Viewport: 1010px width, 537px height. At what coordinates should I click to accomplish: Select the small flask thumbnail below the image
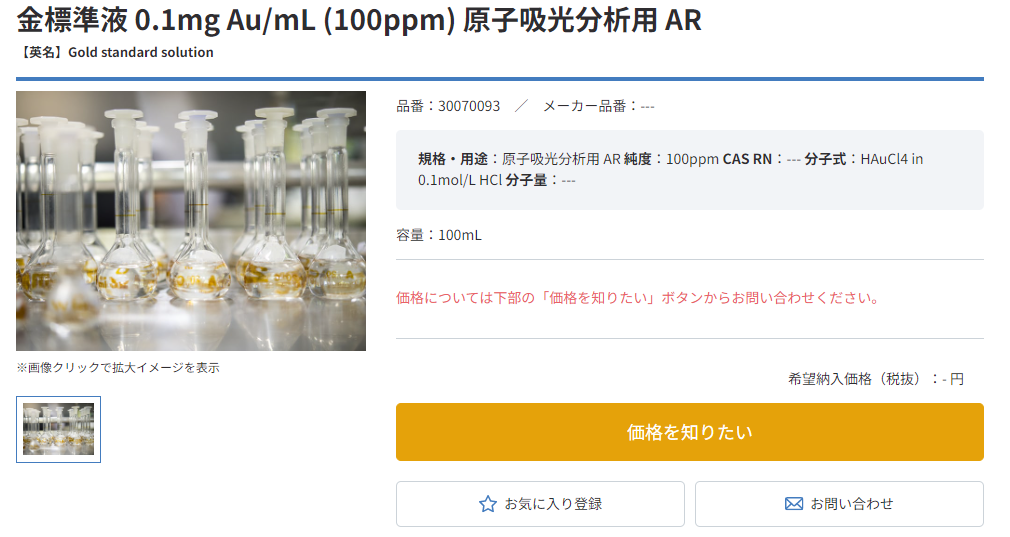pyautogui.click(x=59, y=429)
